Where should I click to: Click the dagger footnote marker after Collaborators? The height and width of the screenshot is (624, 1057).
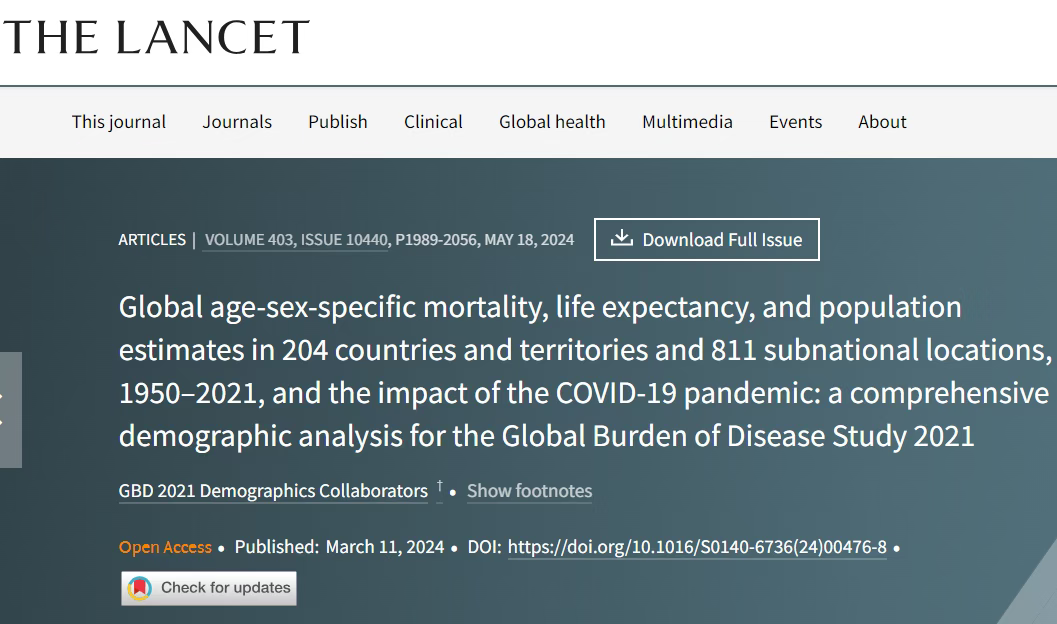click(x=440, y=486)
